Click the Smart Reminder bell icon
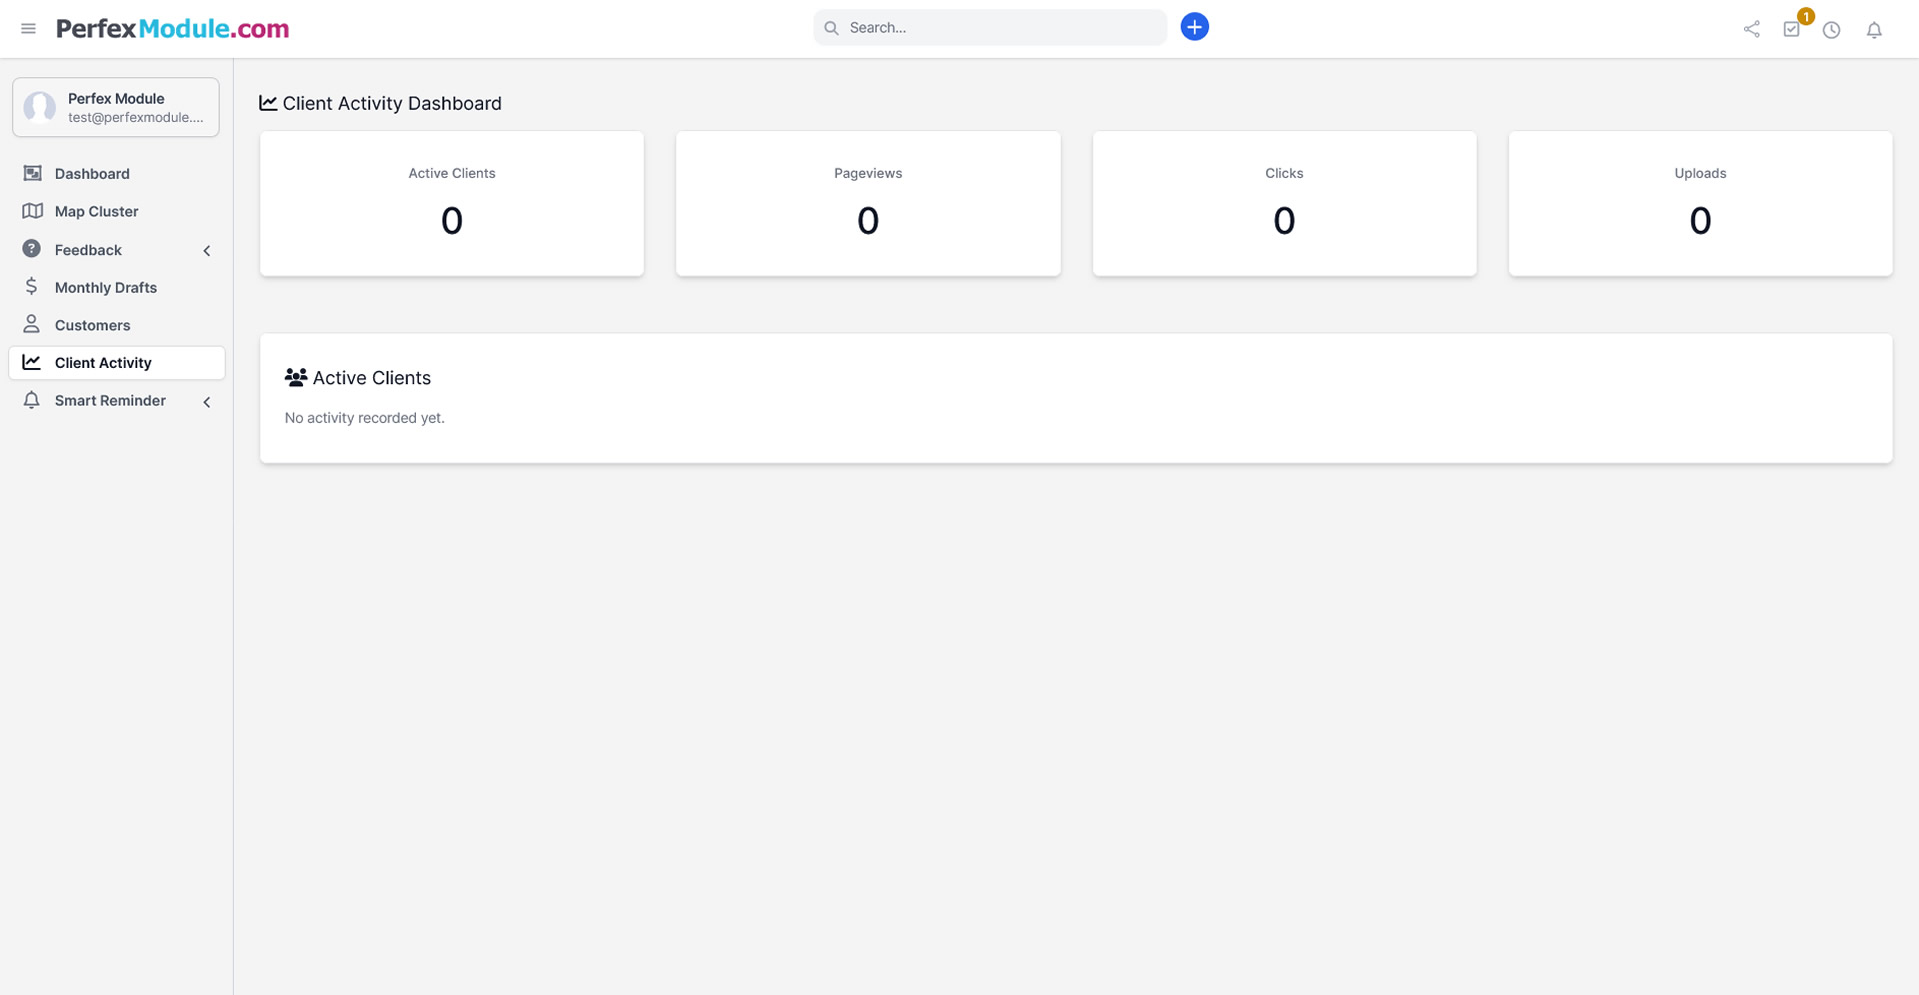The image size is (1919, 995). (x=32, y=400)
